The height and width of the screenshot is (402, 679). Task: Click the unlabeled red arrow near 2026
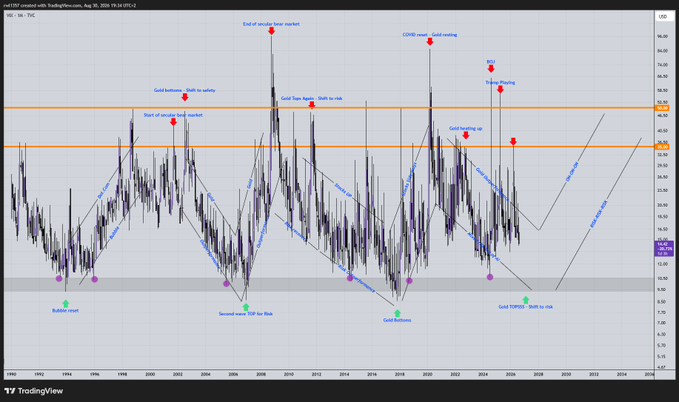(x=513, y=142)
